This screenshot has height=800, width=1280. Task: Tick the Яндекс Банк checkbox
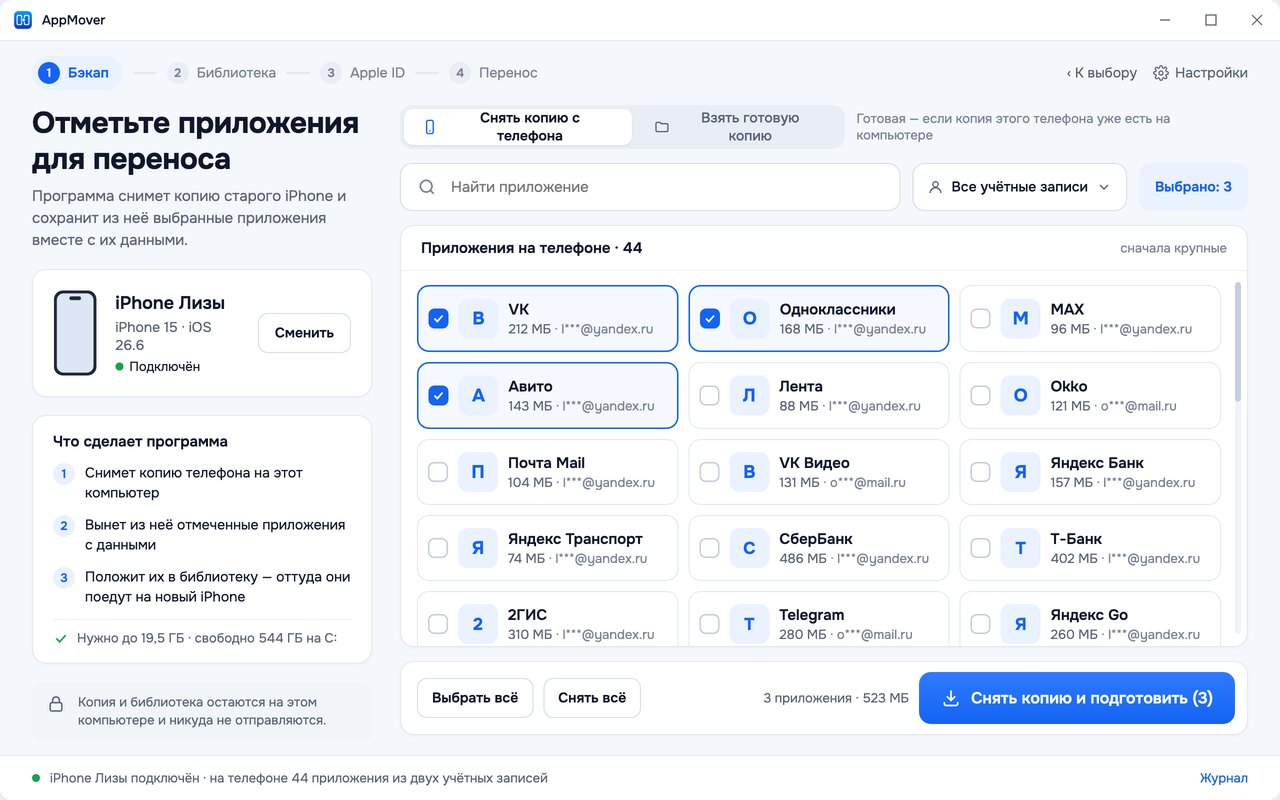click(980, 472)
